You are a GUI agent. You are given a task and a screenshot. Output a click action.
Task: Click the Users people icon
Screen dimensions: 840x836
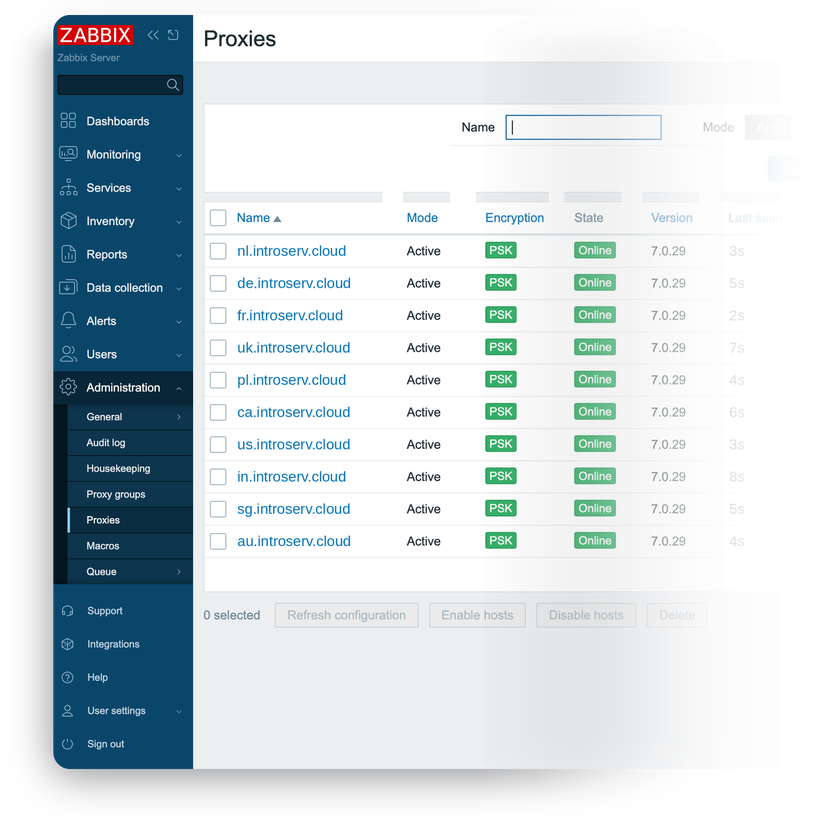[x=69, y=353]
